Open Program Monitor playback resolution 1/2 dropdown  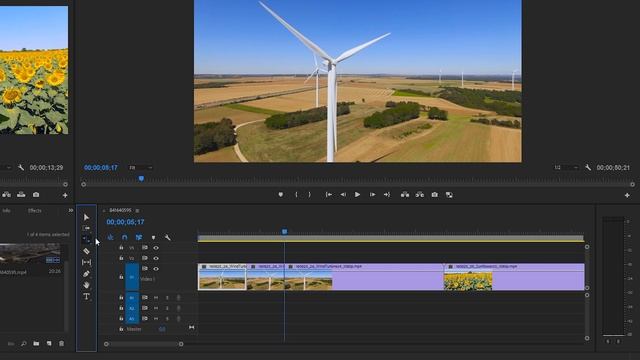pos(566,167)
